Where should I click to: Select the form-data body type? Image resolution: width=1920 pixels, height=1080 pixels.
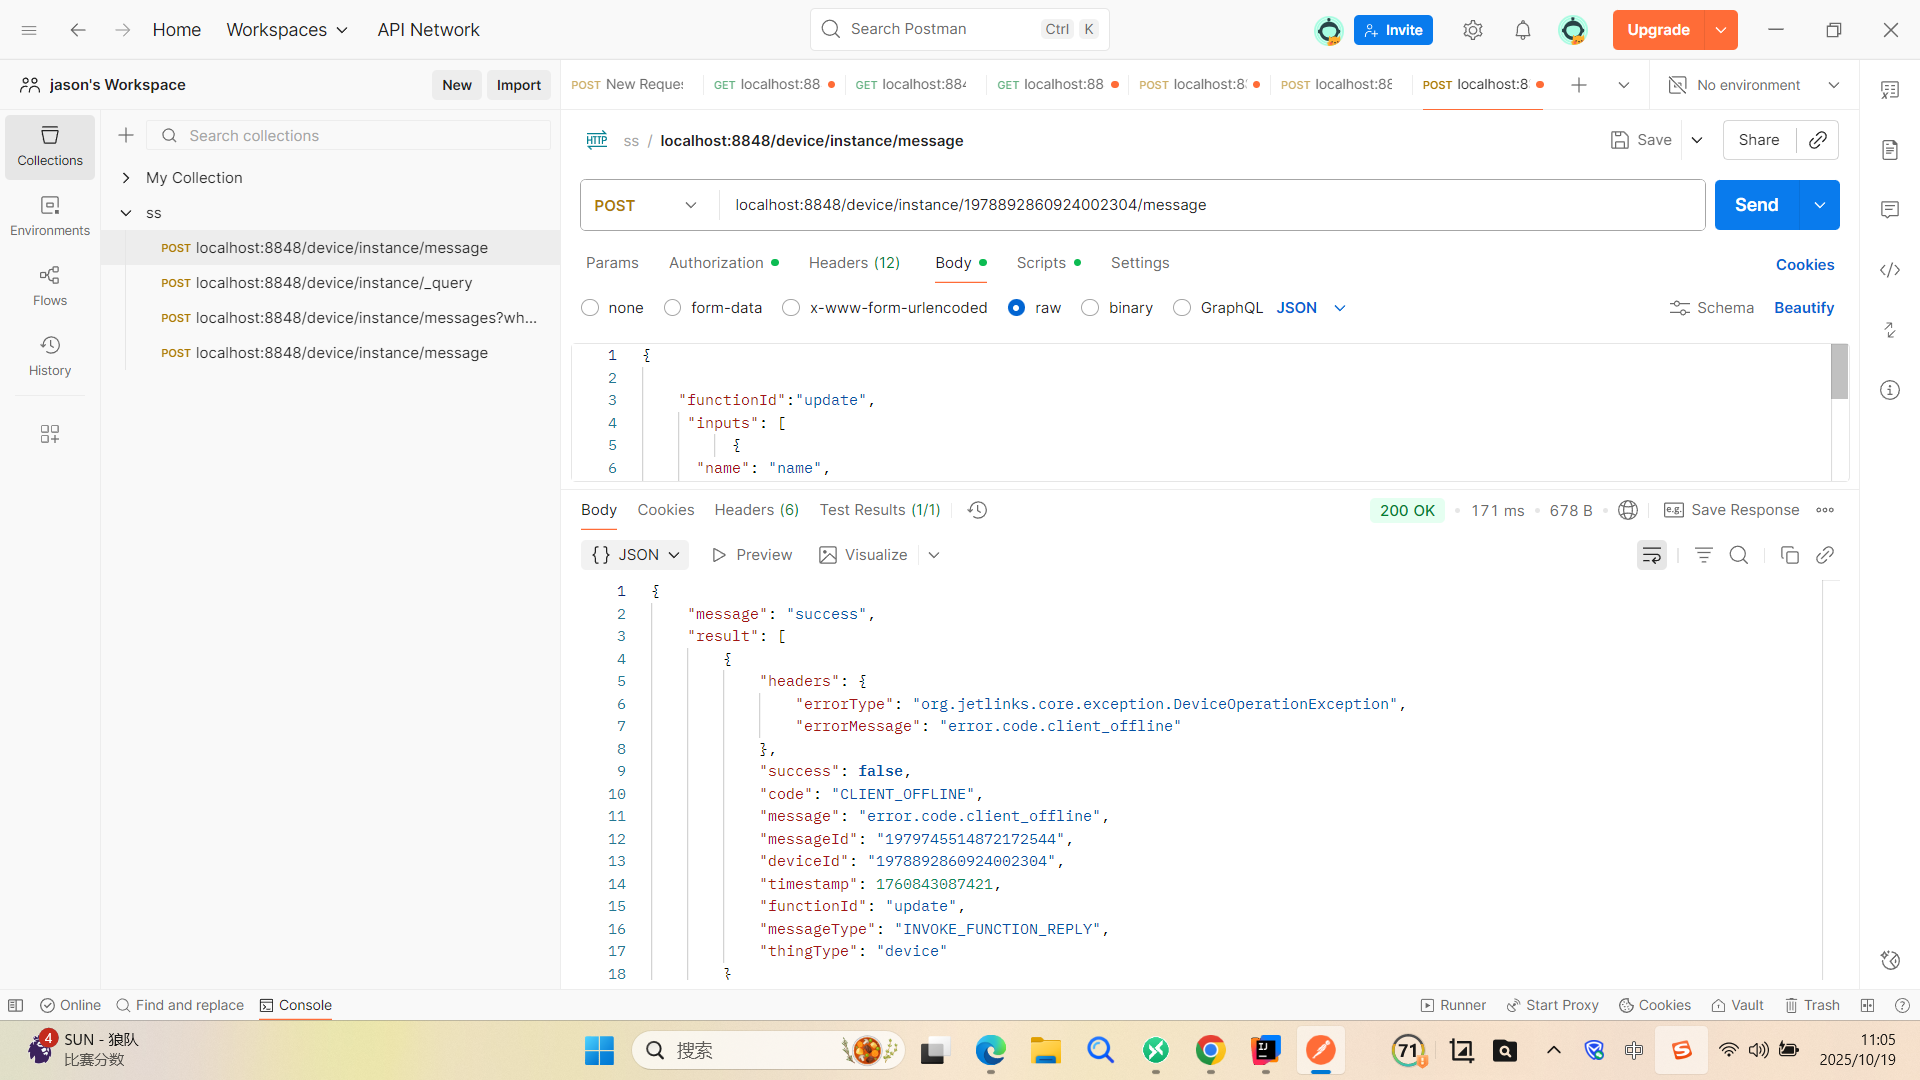click(673, 308)
